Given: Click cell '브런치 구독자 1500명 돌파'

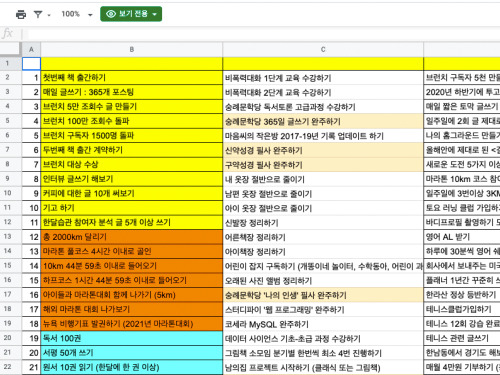Looking at the screenshot, I should [132, 136].
